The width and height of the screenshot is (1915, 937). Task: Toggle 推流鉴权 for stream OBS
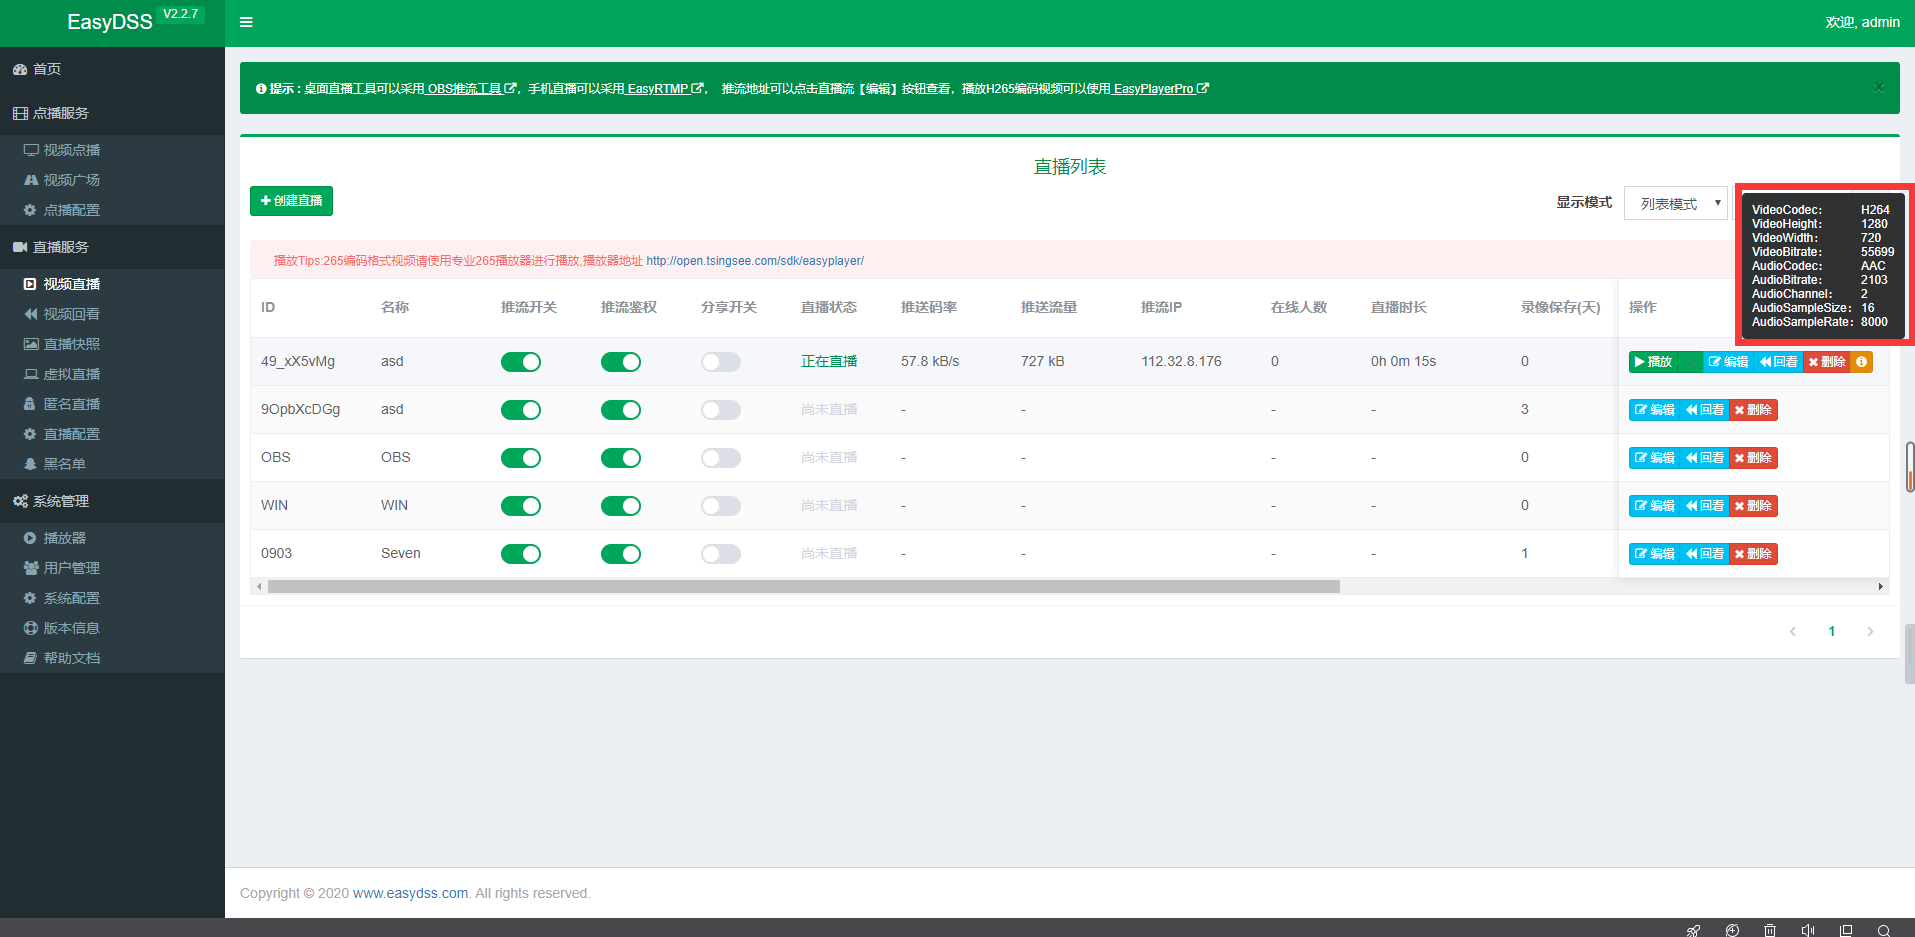click(621, 458)
